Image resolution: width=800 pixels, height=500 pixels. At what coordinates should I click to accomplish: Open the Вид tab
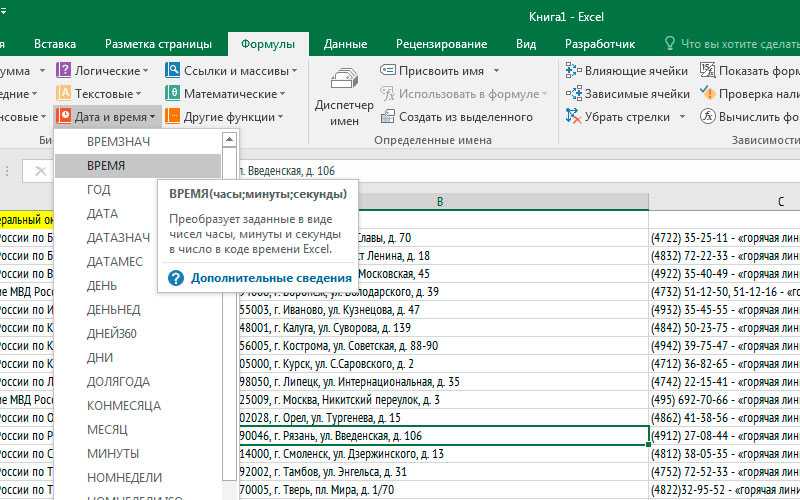pyautogui.click(x=526, y=44)
